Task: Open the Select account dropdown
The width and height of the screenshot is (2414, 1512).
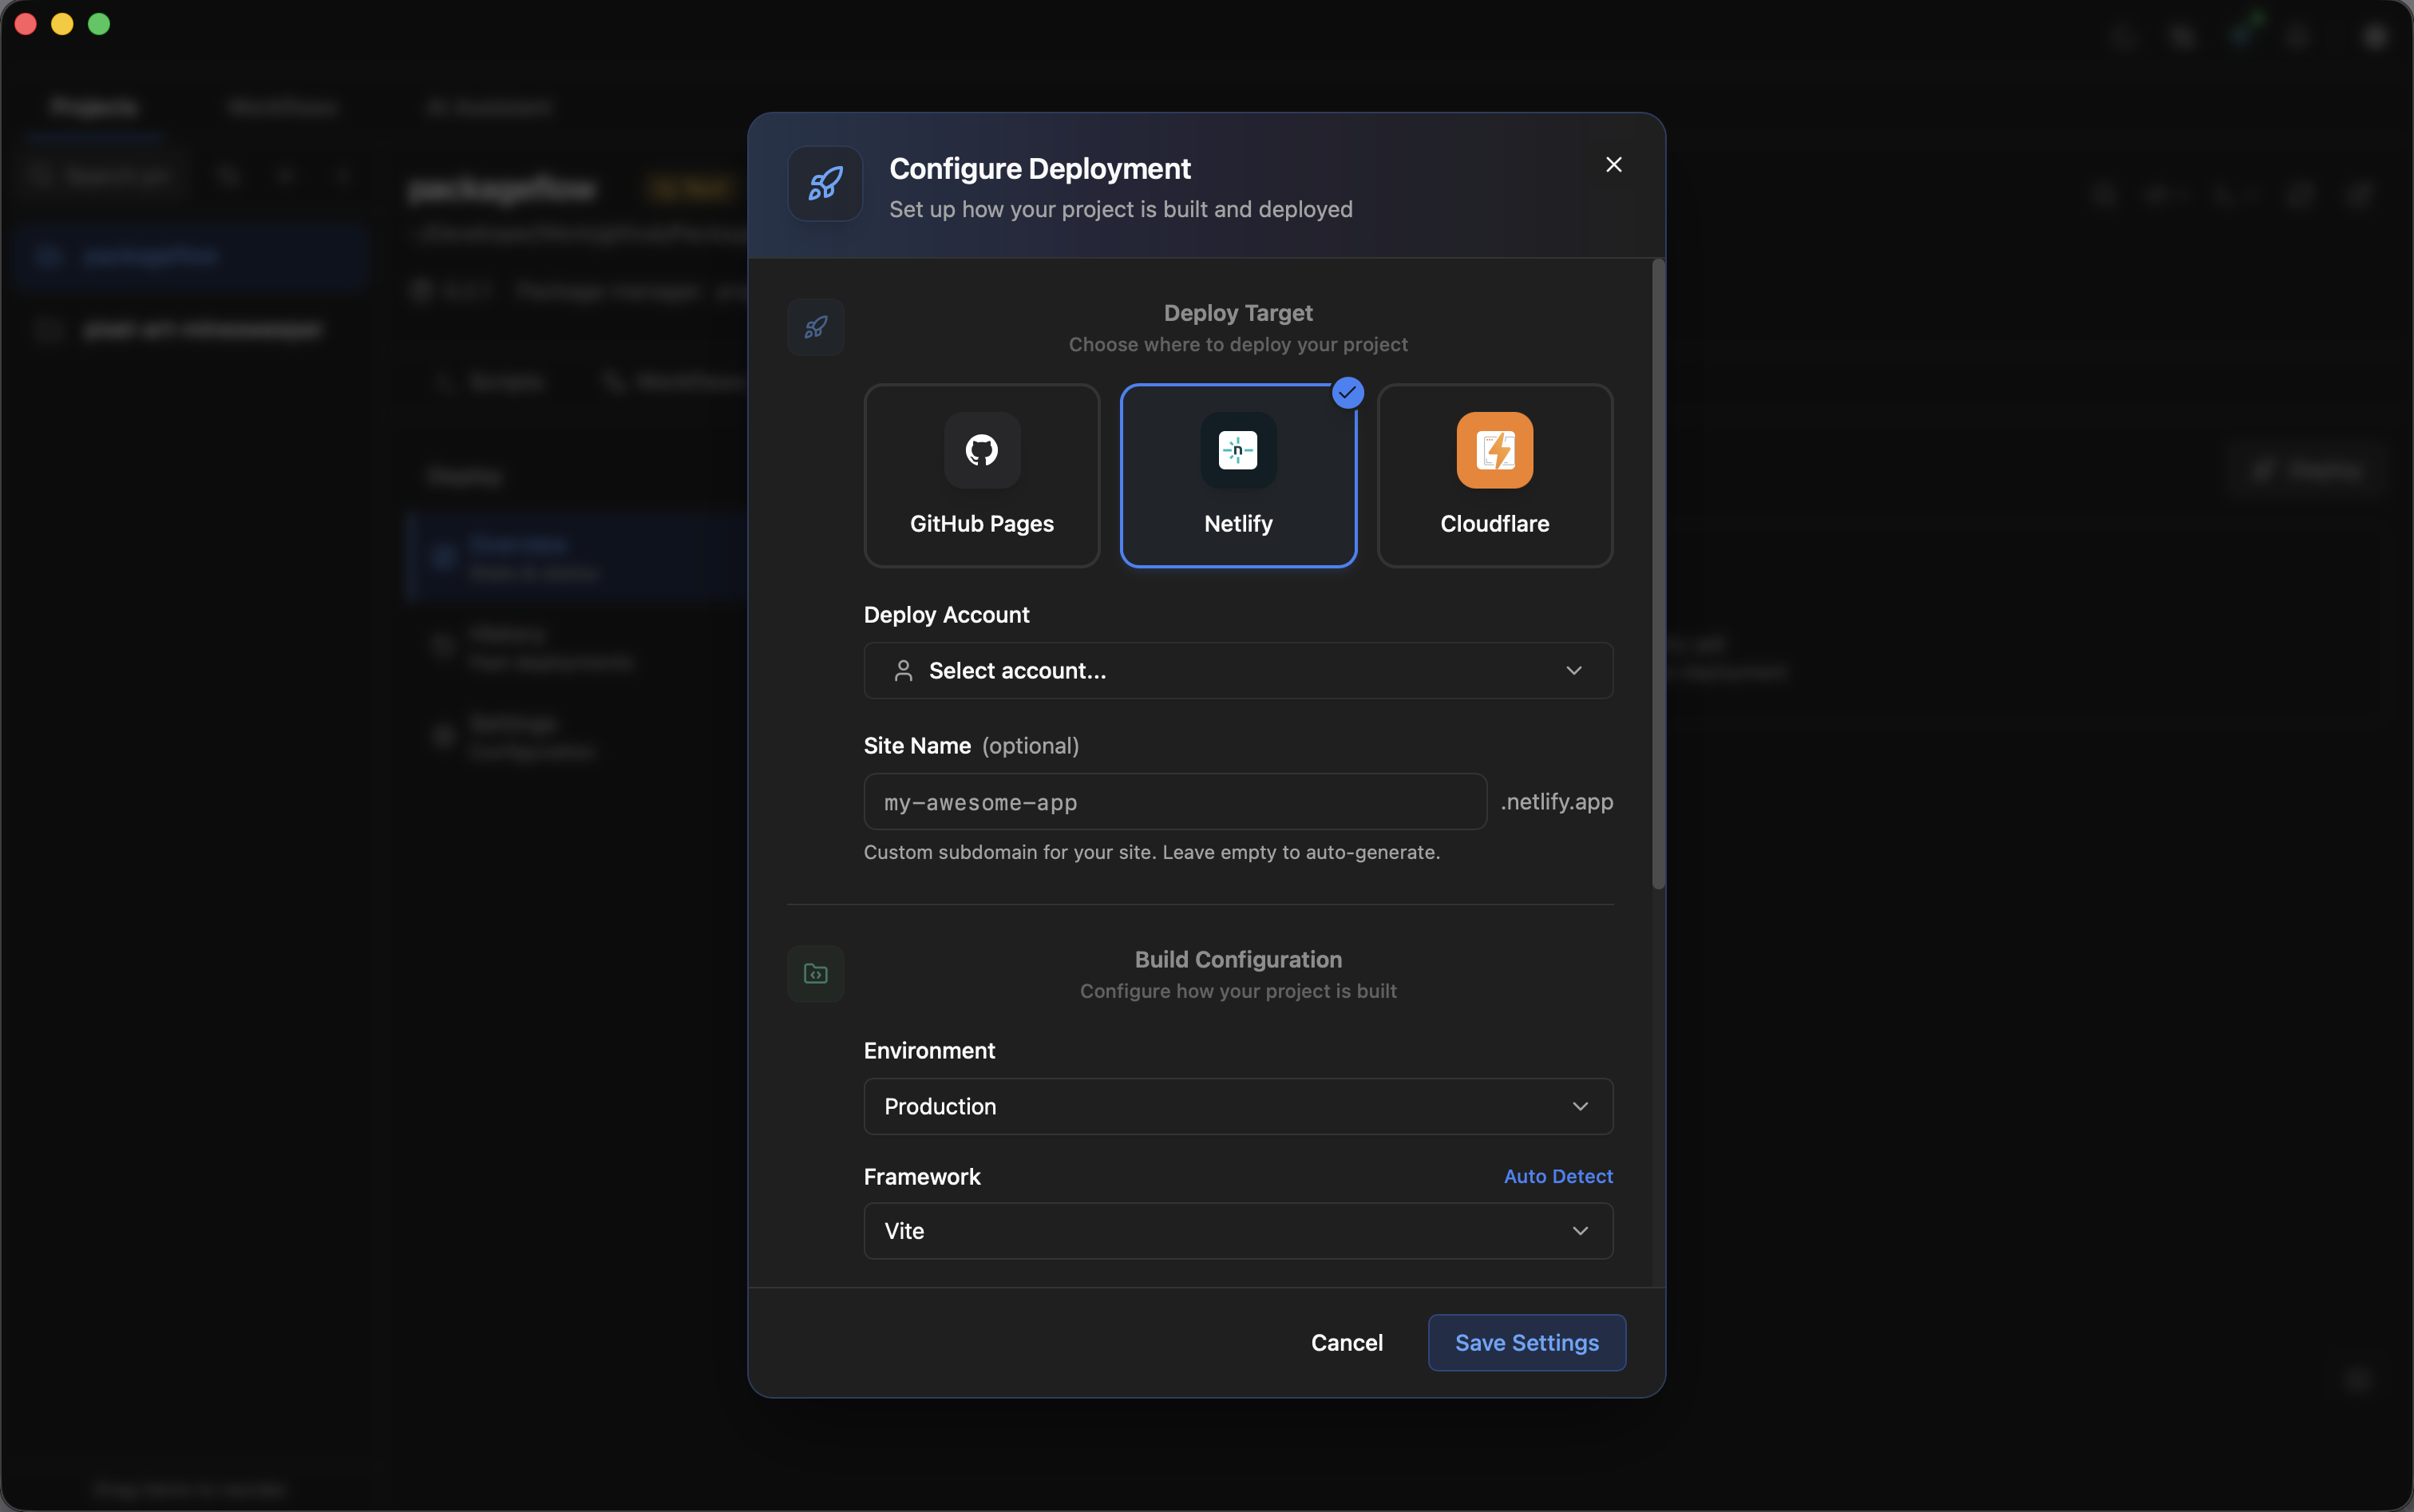Action: pyautogui.click(x=1238, y=671)
